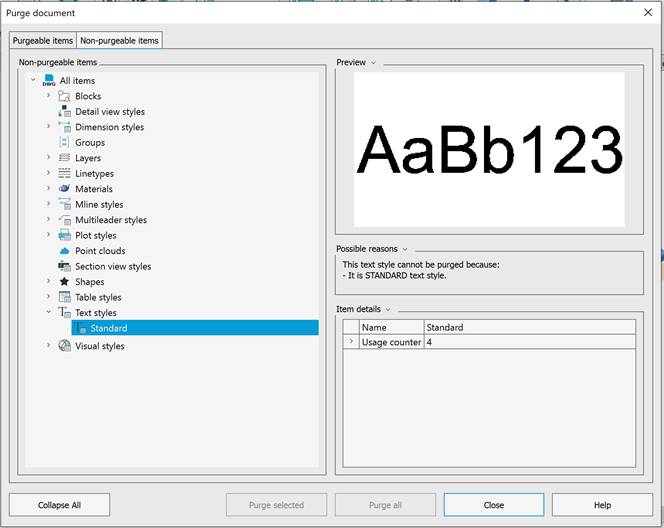Screen dimensions: 664x528
Task: Select the Point clouds tree label
Action: [100, 251]
